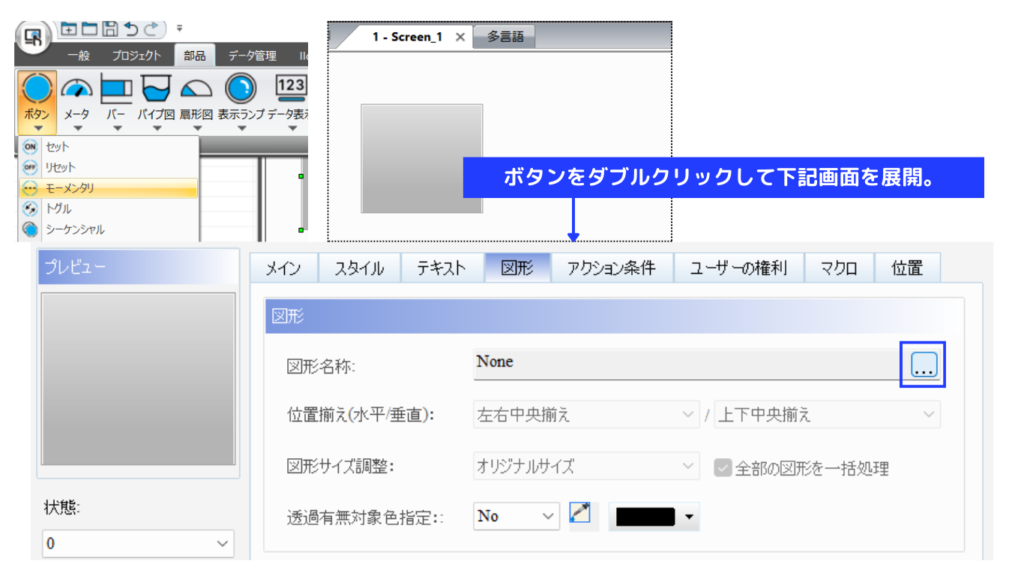1024x576 pixels.
Task: Toggle 全部の図形を一括処理 checkbox
Action: click(x=722, y=467)
